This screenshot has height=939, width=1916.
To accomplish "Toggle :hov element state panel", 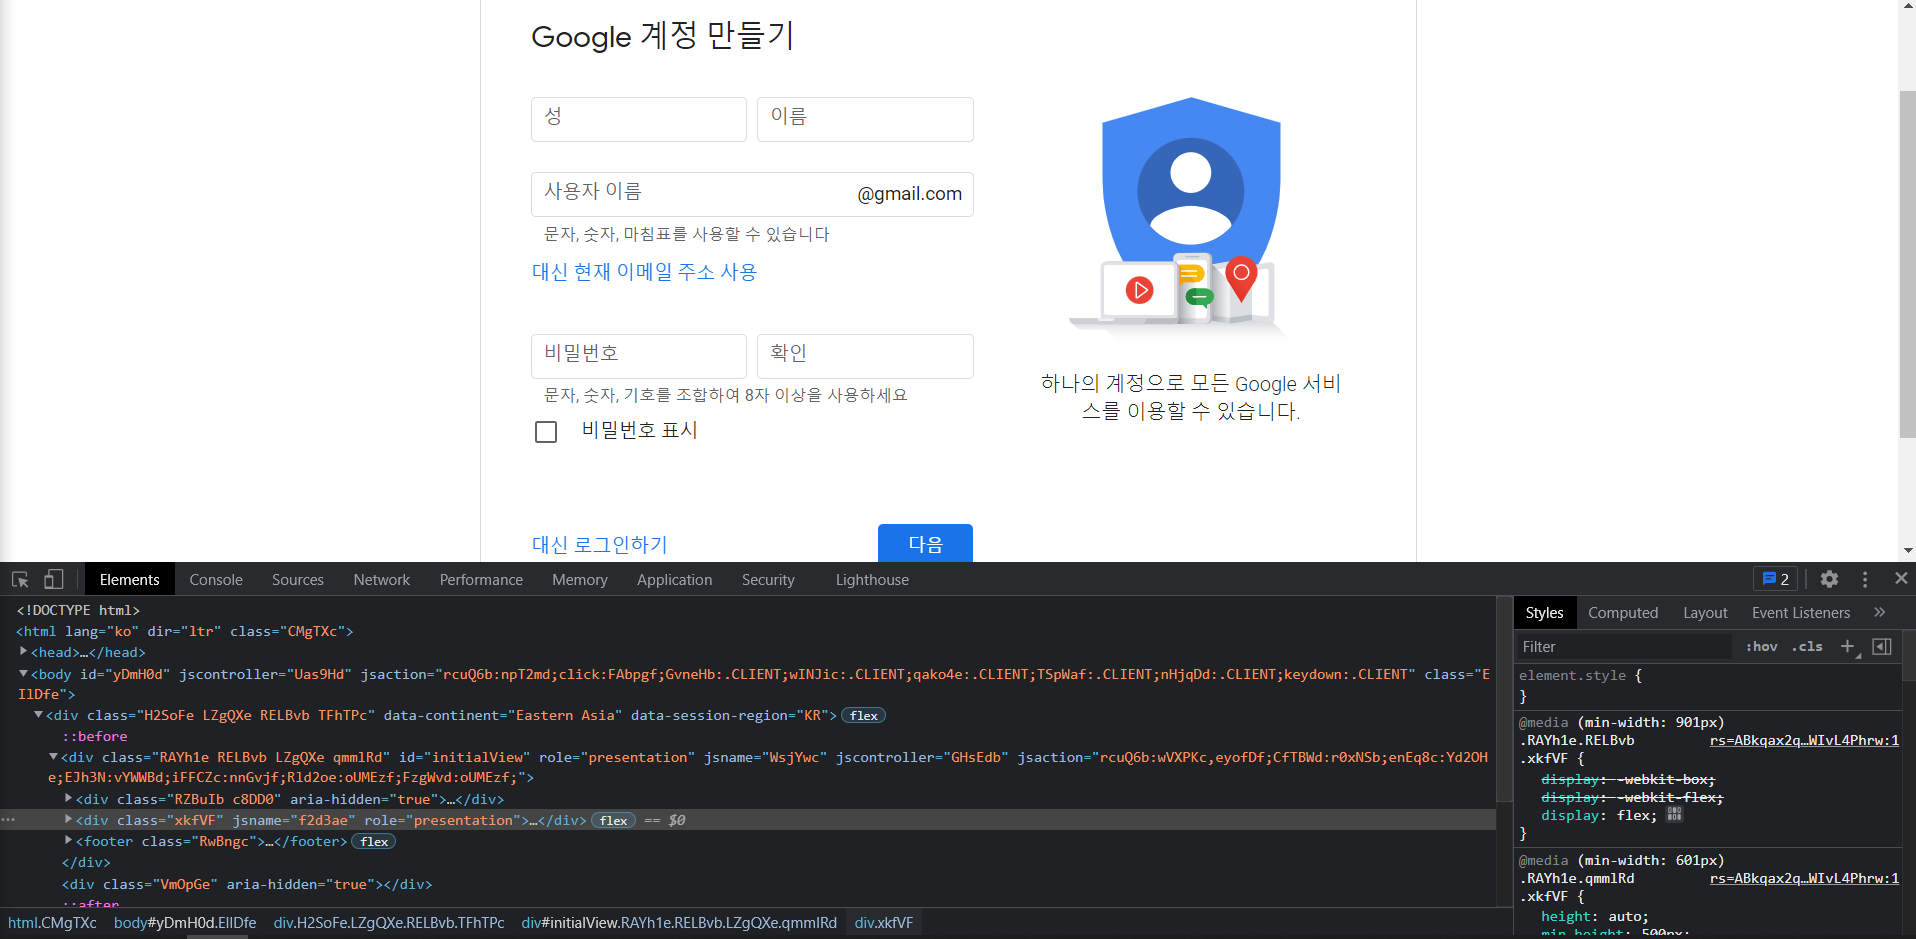I will [x=1762, y=647].
